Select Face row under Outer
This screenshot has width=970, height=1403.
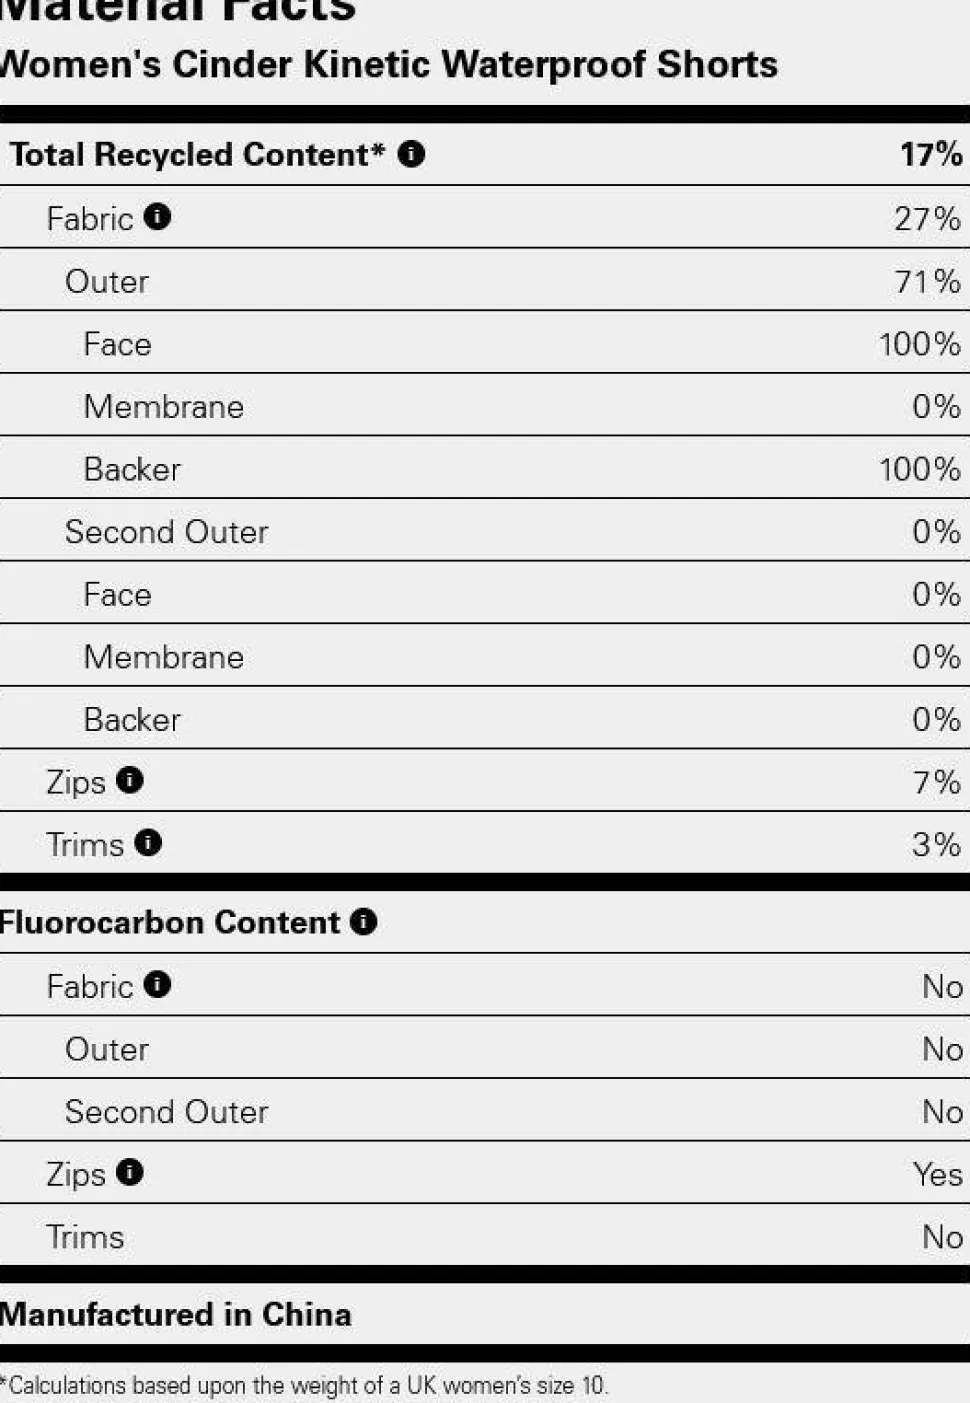tap(484, 343)
